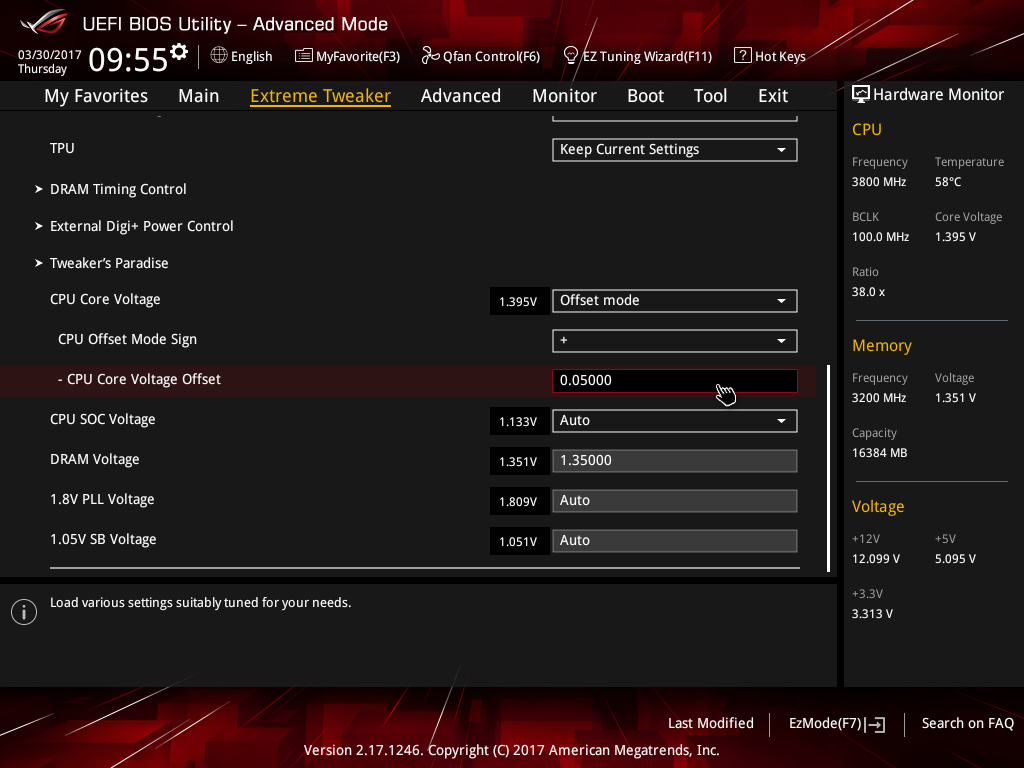
Task: Click the DRAM Voltage input field
Action: click(674, 461)
